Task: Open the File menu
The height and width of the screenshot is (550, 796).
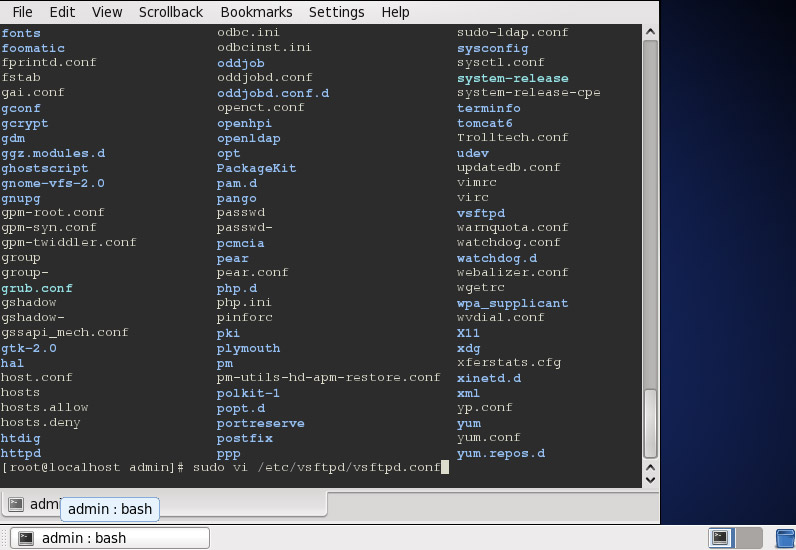Action: 22,12
